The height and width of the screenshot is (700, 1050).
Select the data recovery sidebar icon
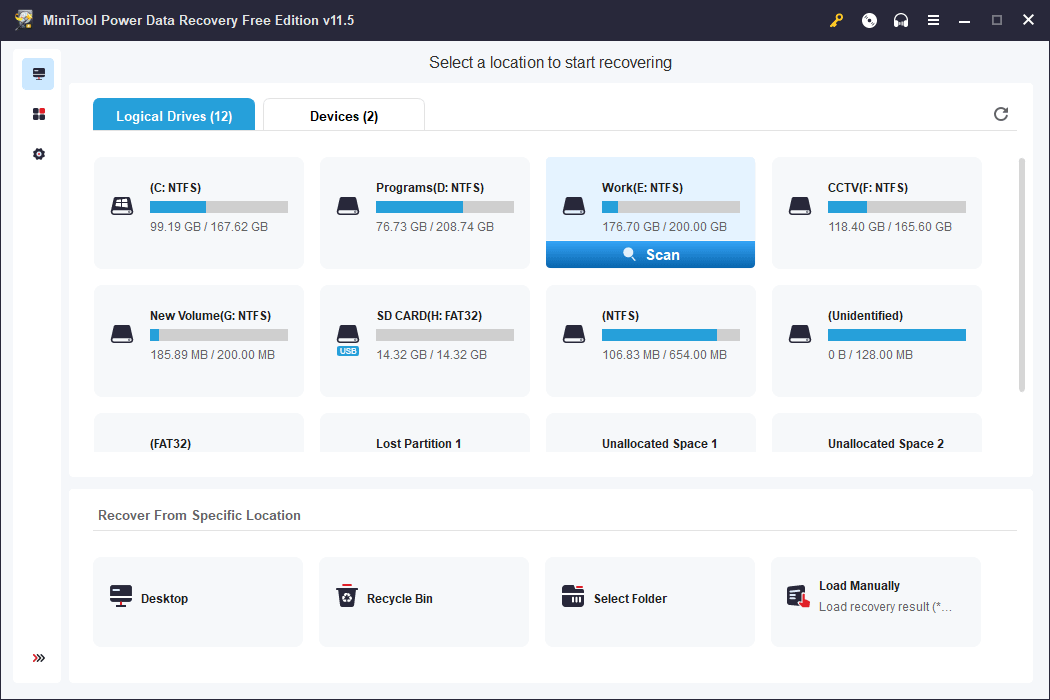point(38,73)
